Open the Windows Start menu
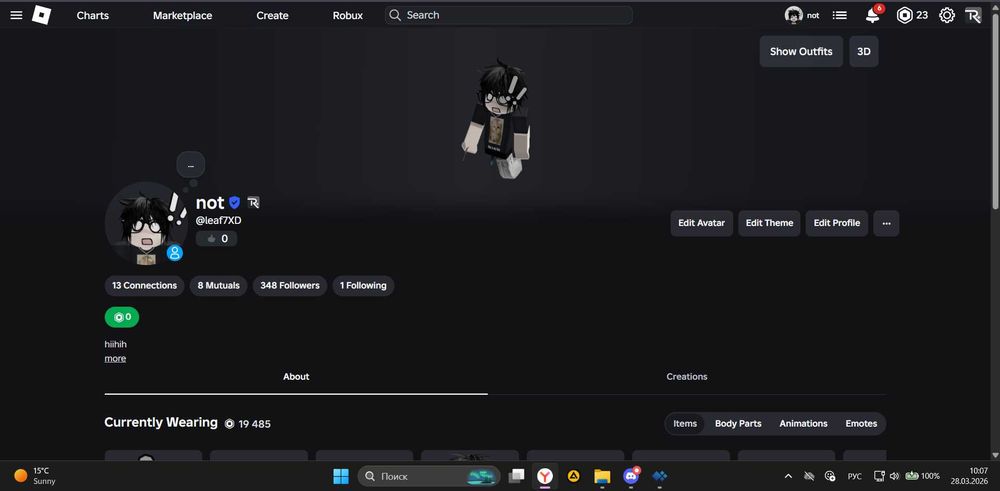 [x=341, y=476]
